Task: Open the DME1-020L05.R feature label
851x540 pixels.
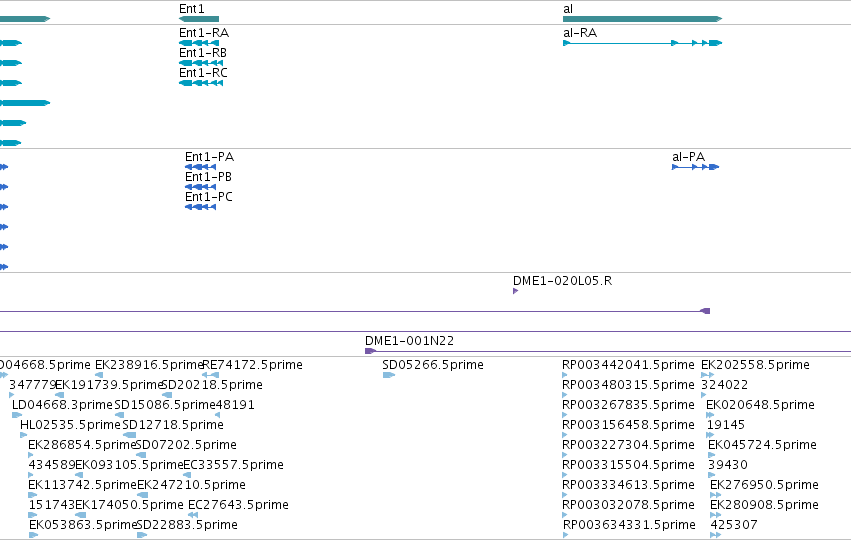Action: pos(562,281)
